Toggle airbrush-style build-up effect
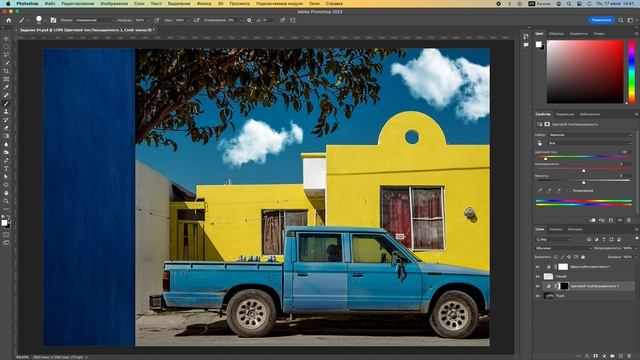The width and height of the screenshot is (640, 360). (197, 20)
